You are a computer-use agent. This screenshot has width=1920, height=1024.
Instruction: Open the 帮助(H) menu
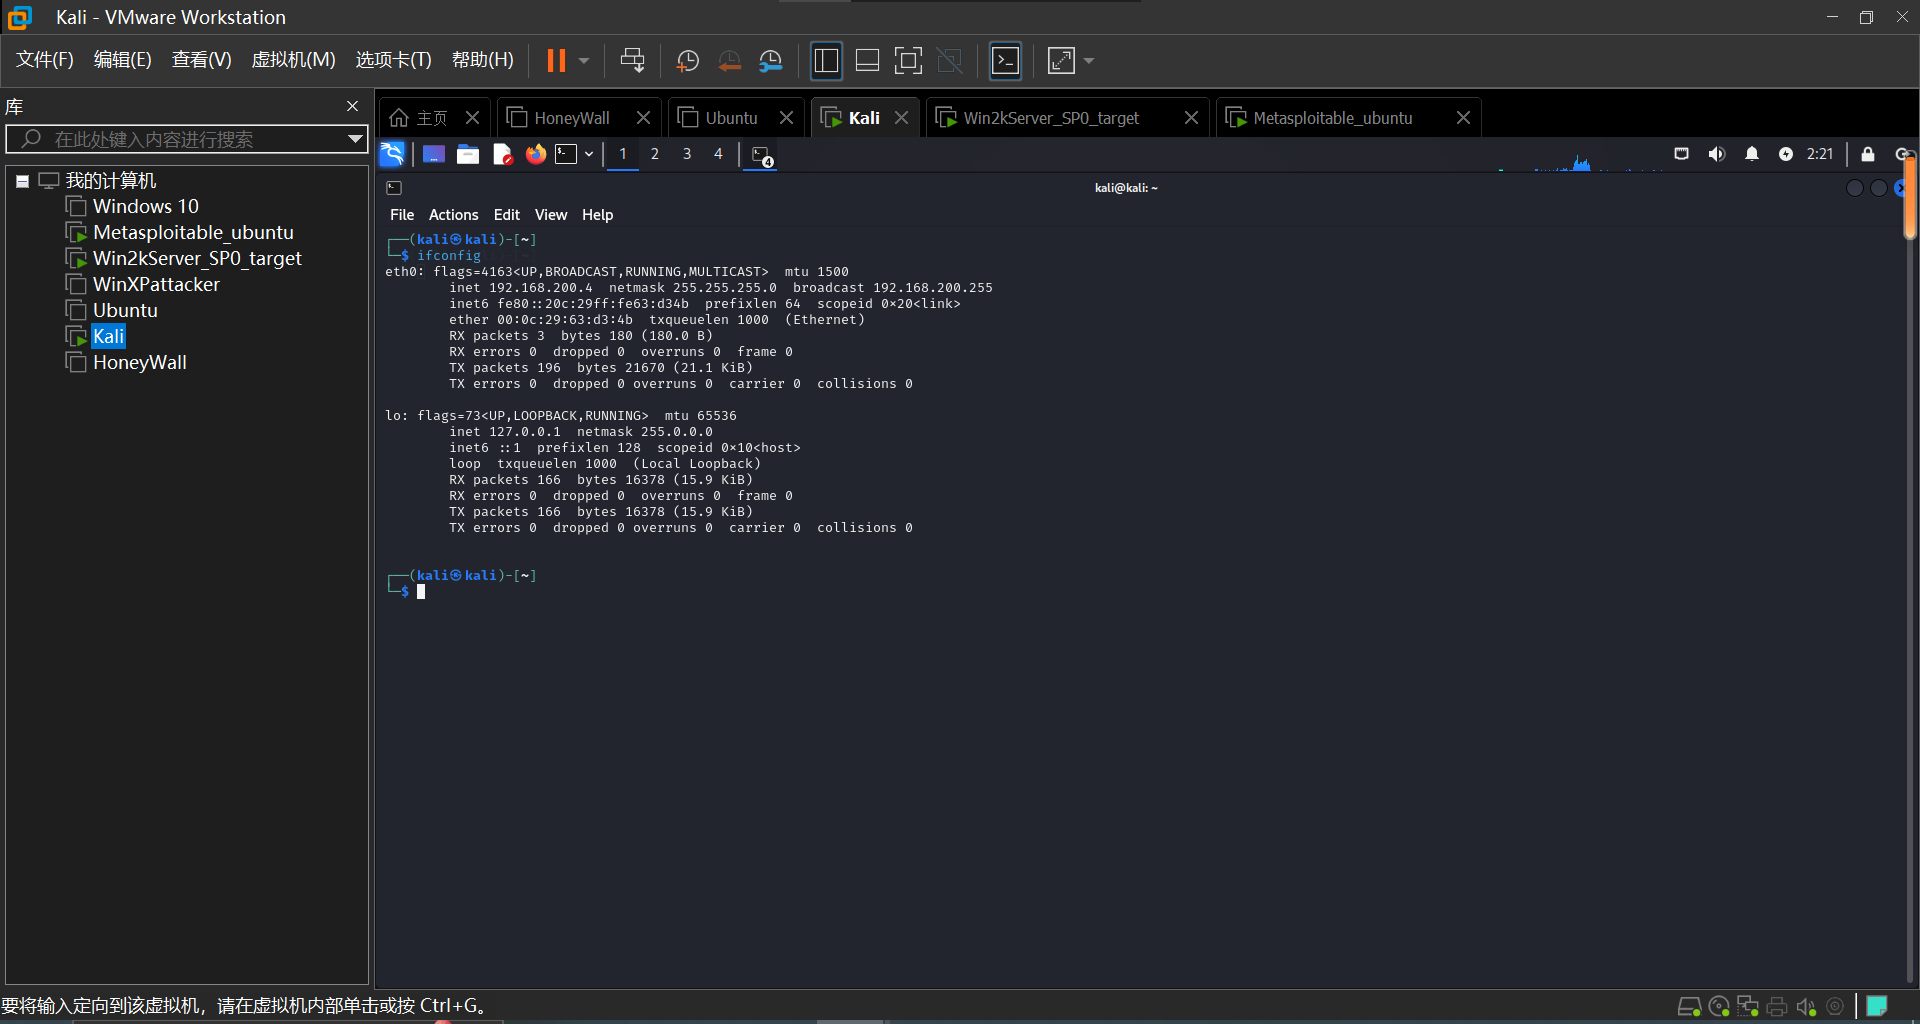483,60
